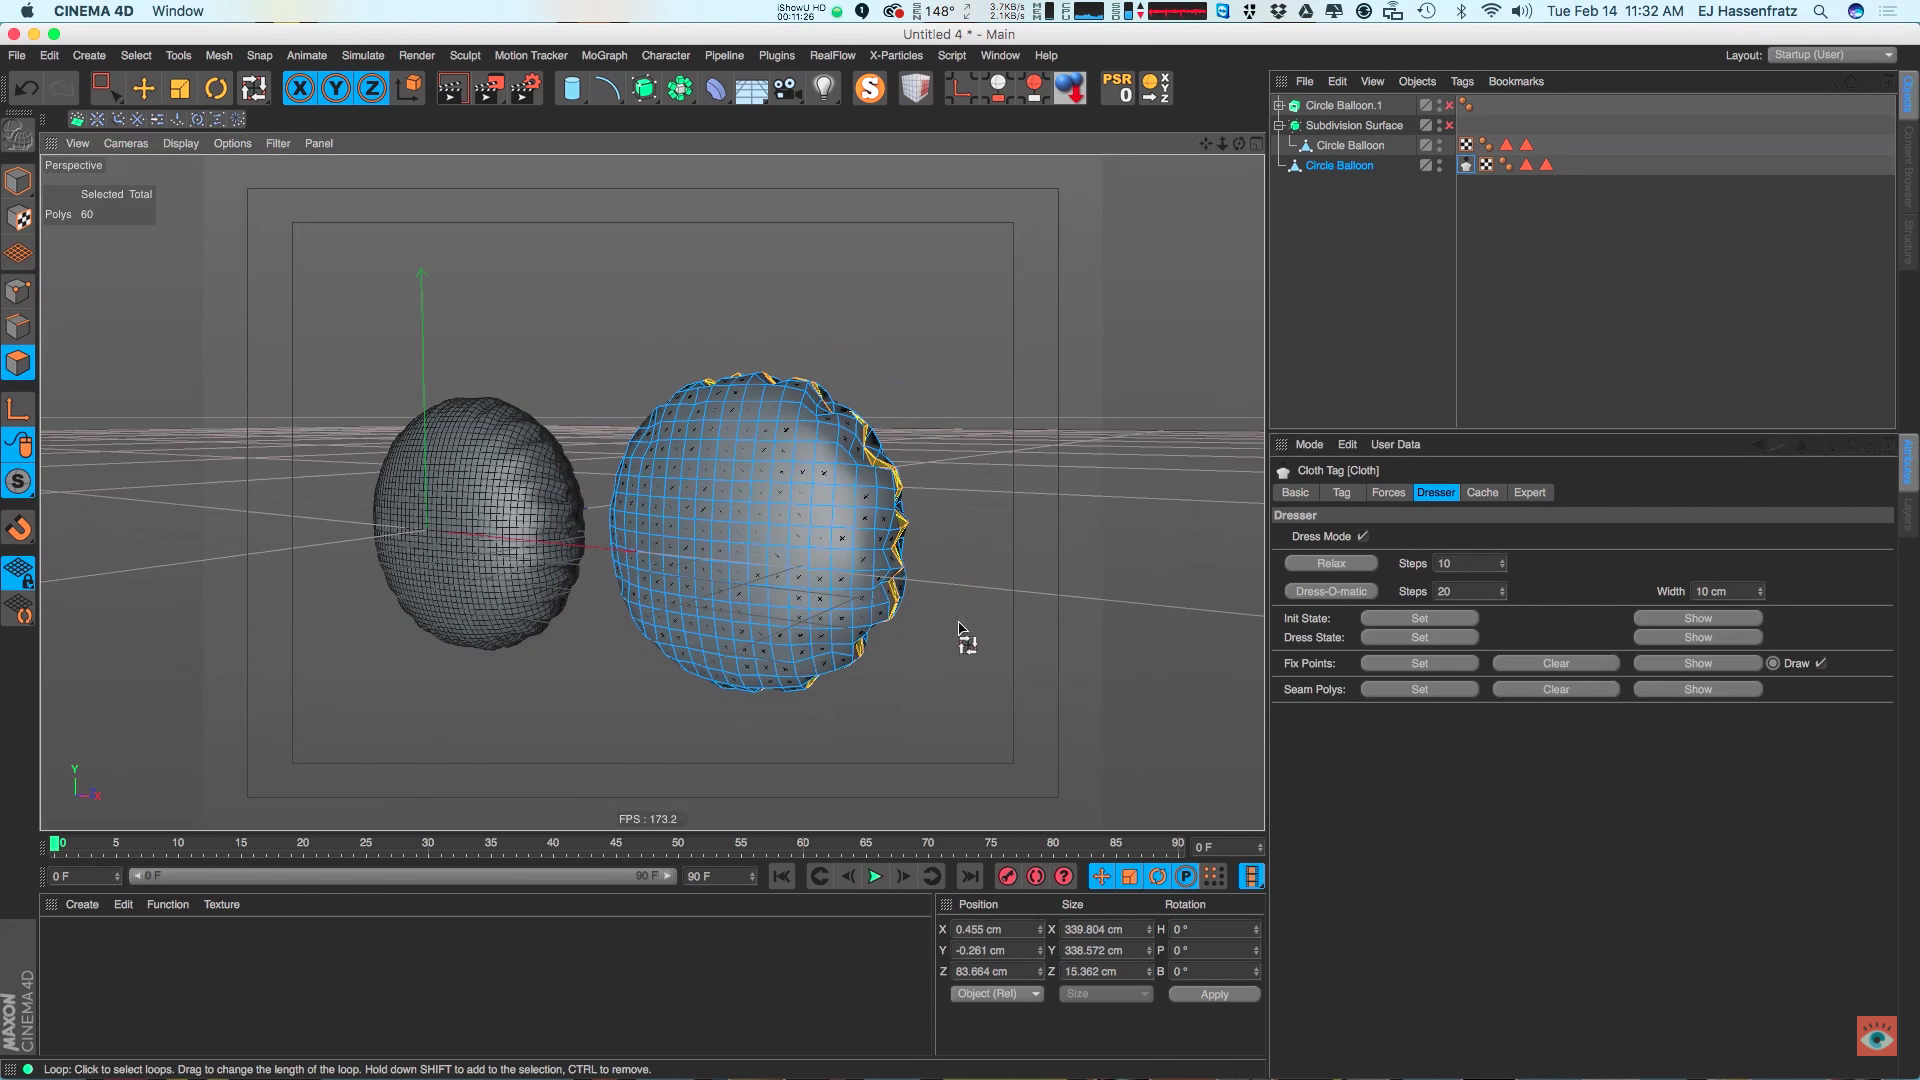Open the spline pen tool
The image size is (1920, 1080).
pos(607,89)
